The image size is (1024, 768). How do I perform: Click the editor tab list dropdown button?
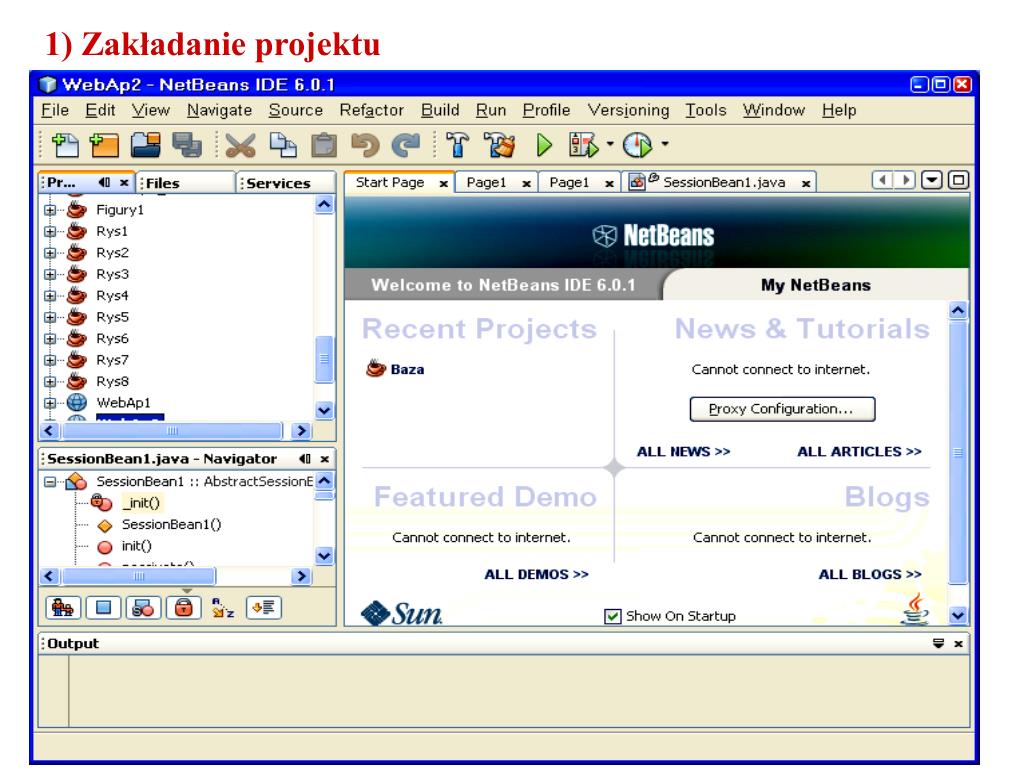932,180
